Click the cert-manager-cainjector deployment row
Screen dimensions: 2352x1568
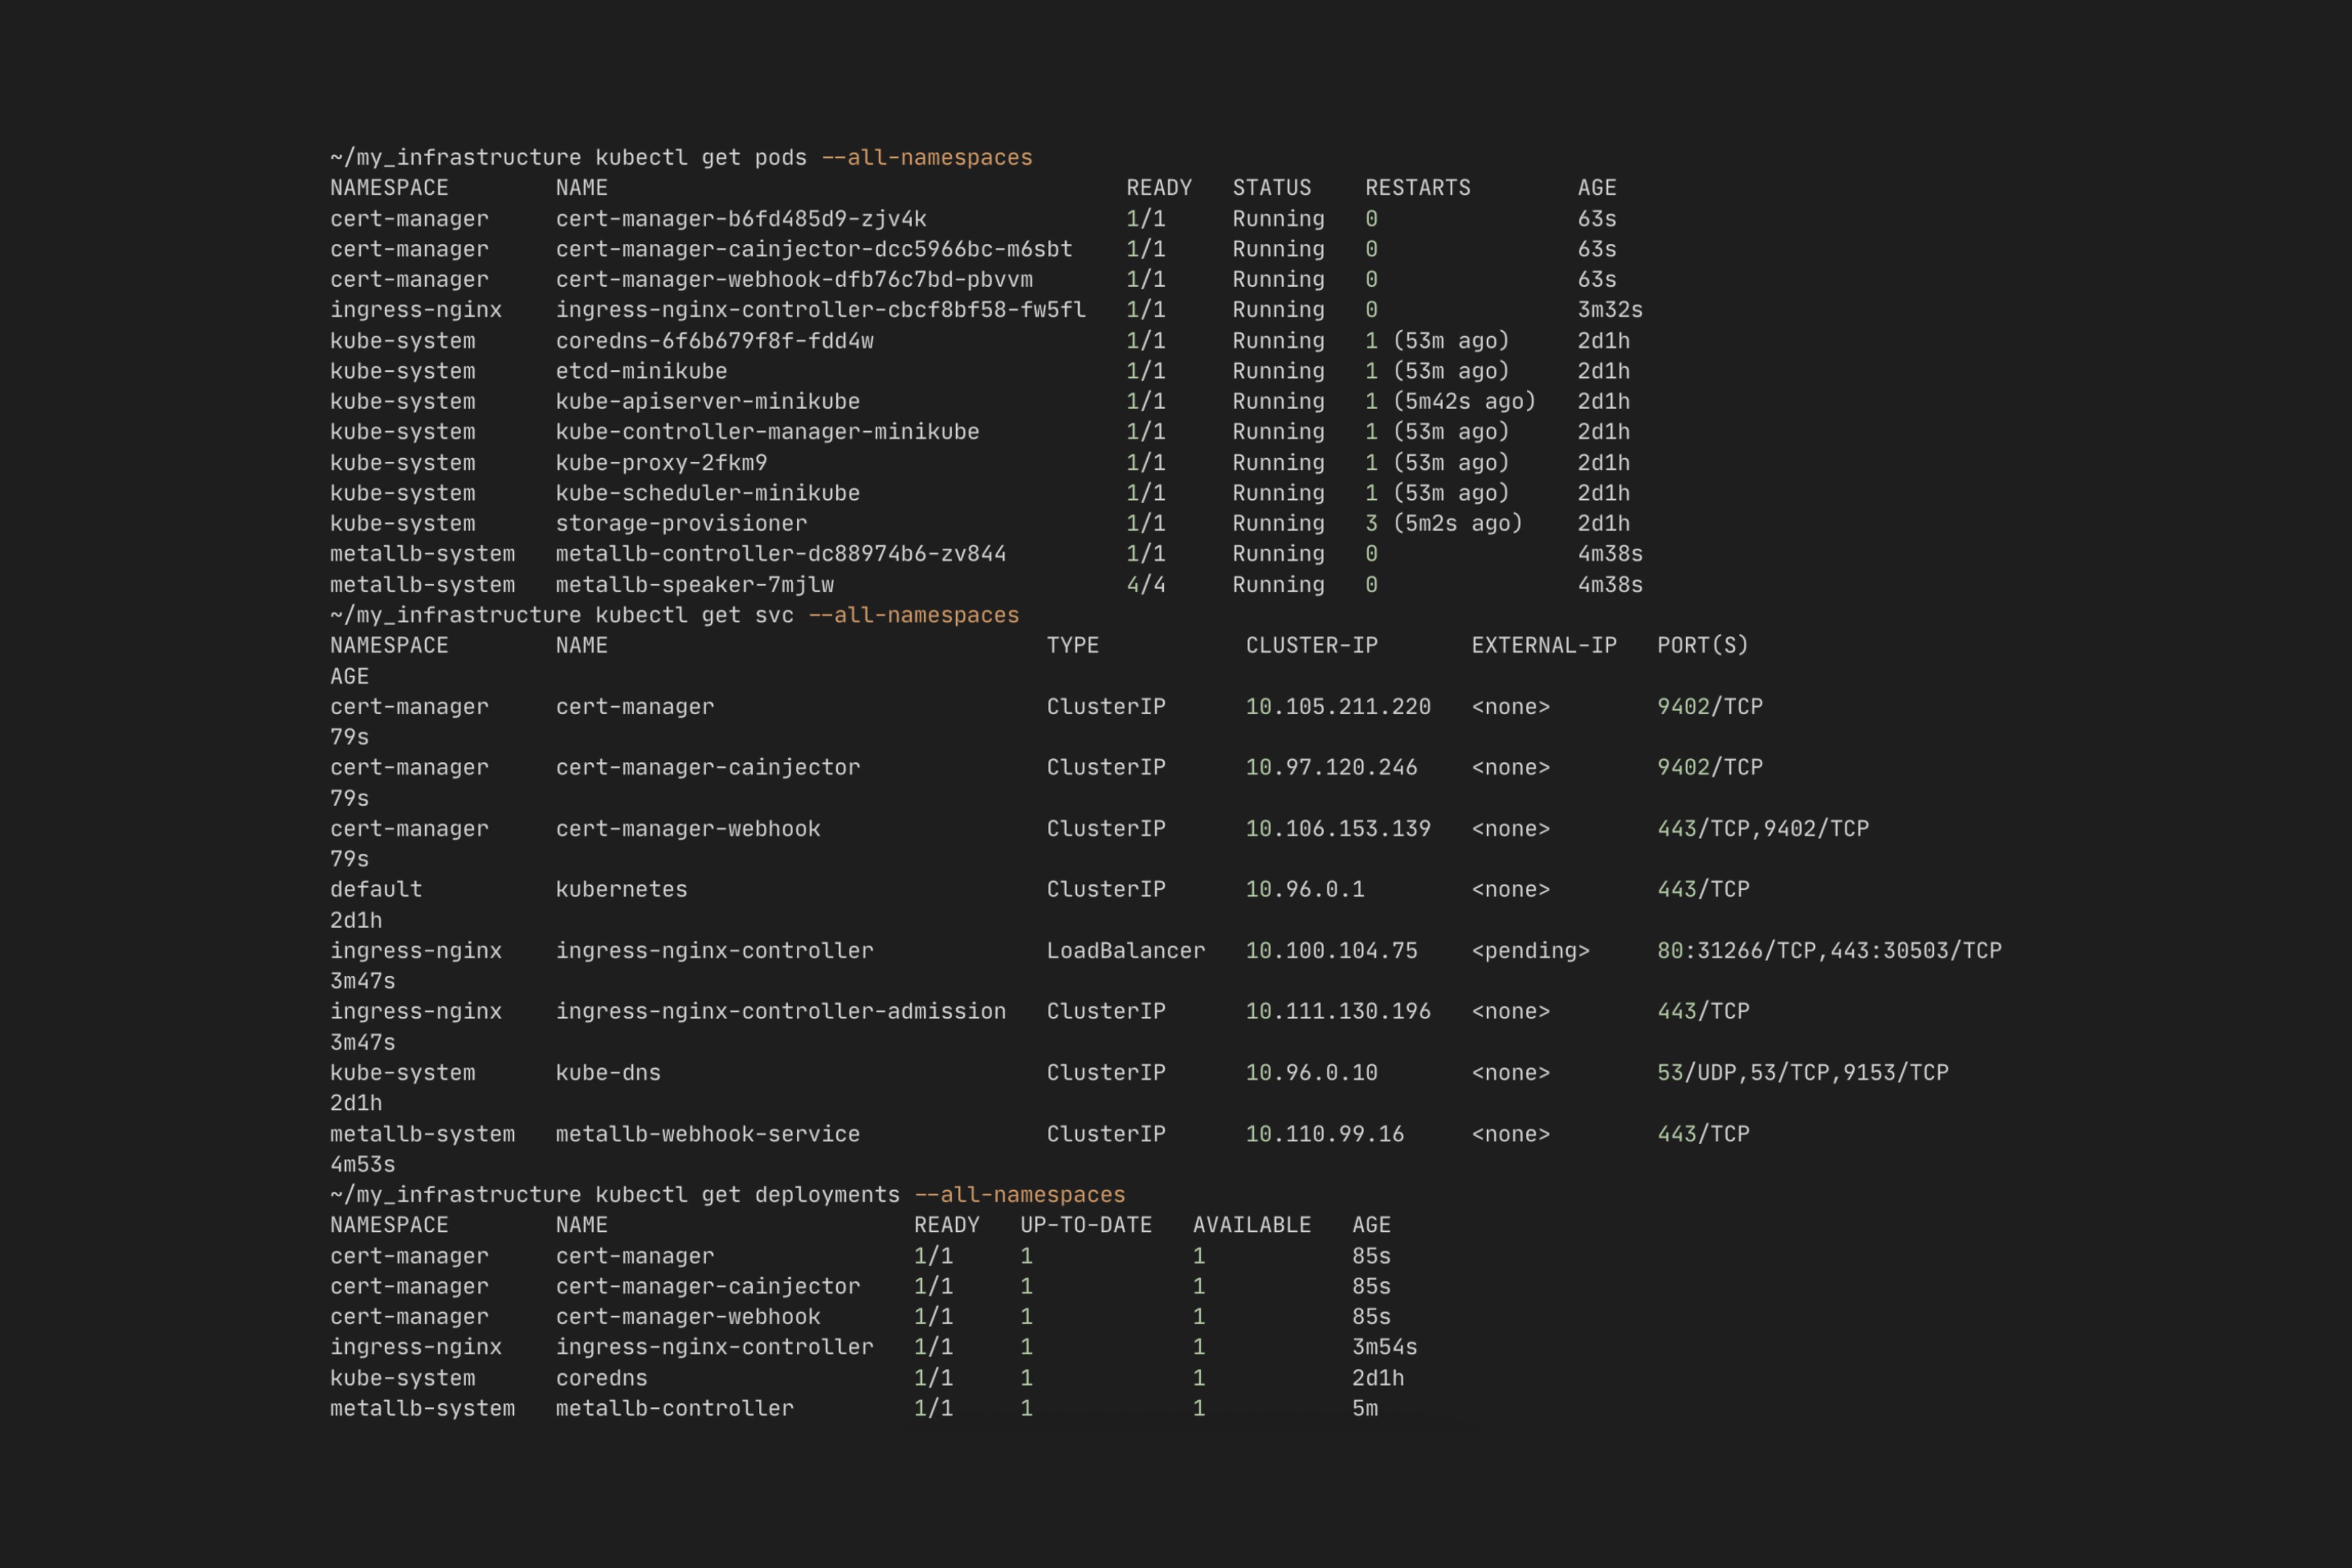[x=707, y=1286]
